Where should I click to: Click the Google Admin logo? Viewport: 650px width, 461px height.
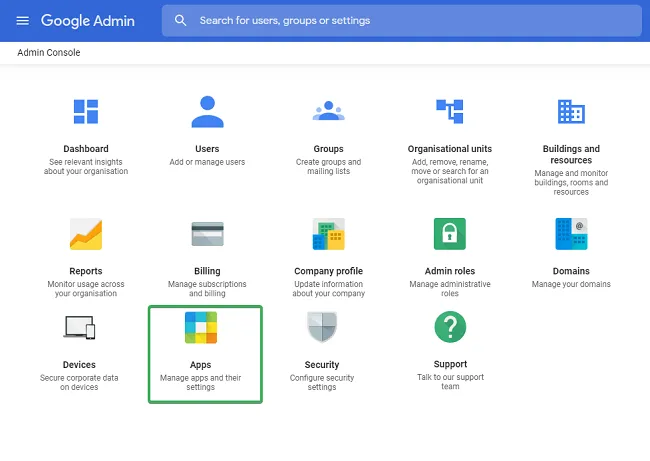[x=87, y=21]
